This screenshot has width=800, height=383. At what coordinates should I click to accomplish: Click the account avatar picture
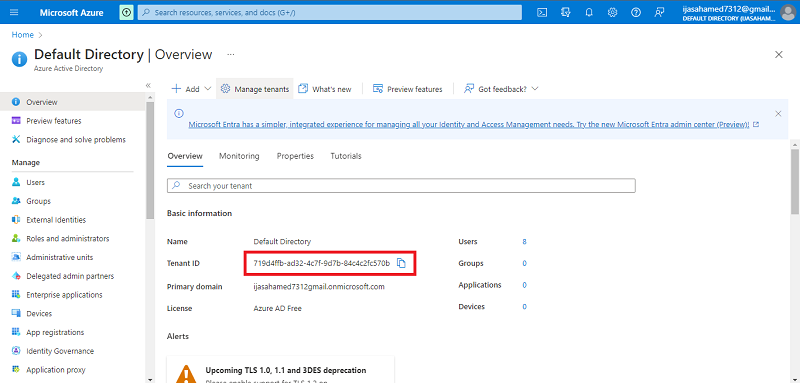pyautogui.click(x=788, y=12)
